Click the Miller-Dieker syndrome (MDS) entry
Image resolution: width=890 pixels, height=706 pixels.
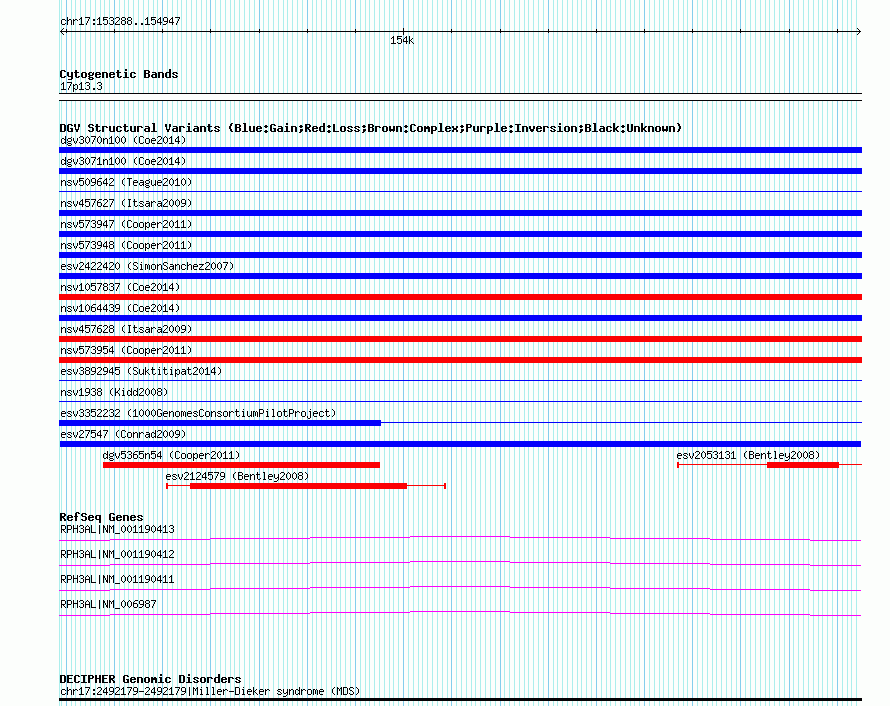210,691
